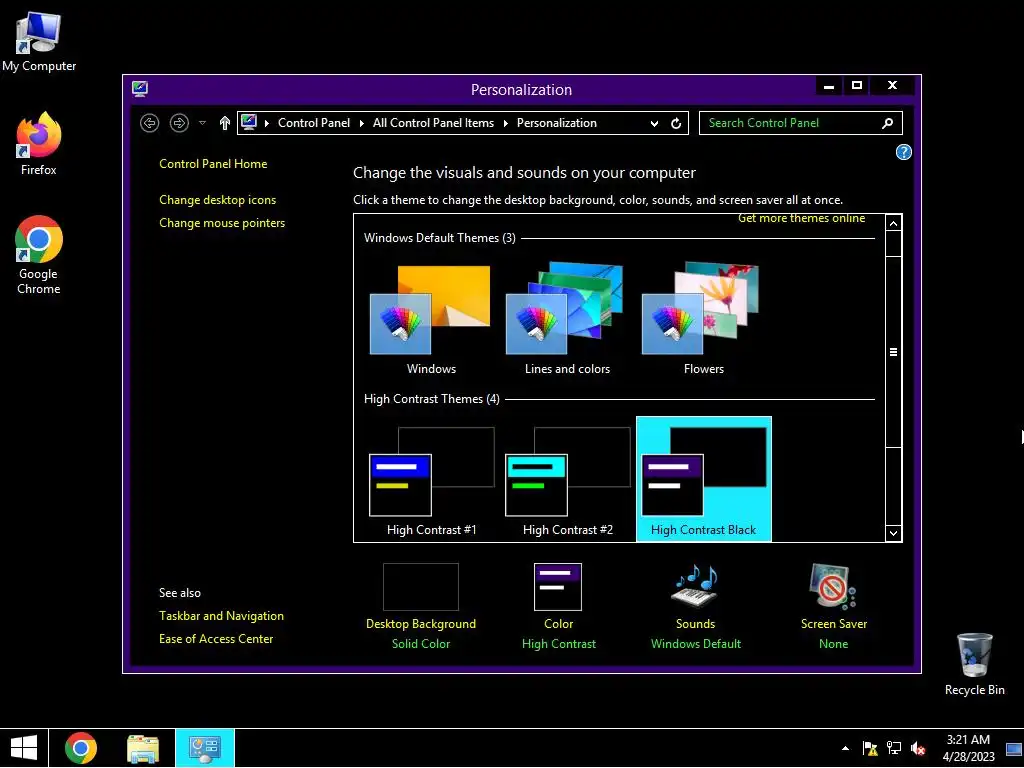Click Get more themes online link
Viewport: 1024px width, 768px height.
[801, 218]
